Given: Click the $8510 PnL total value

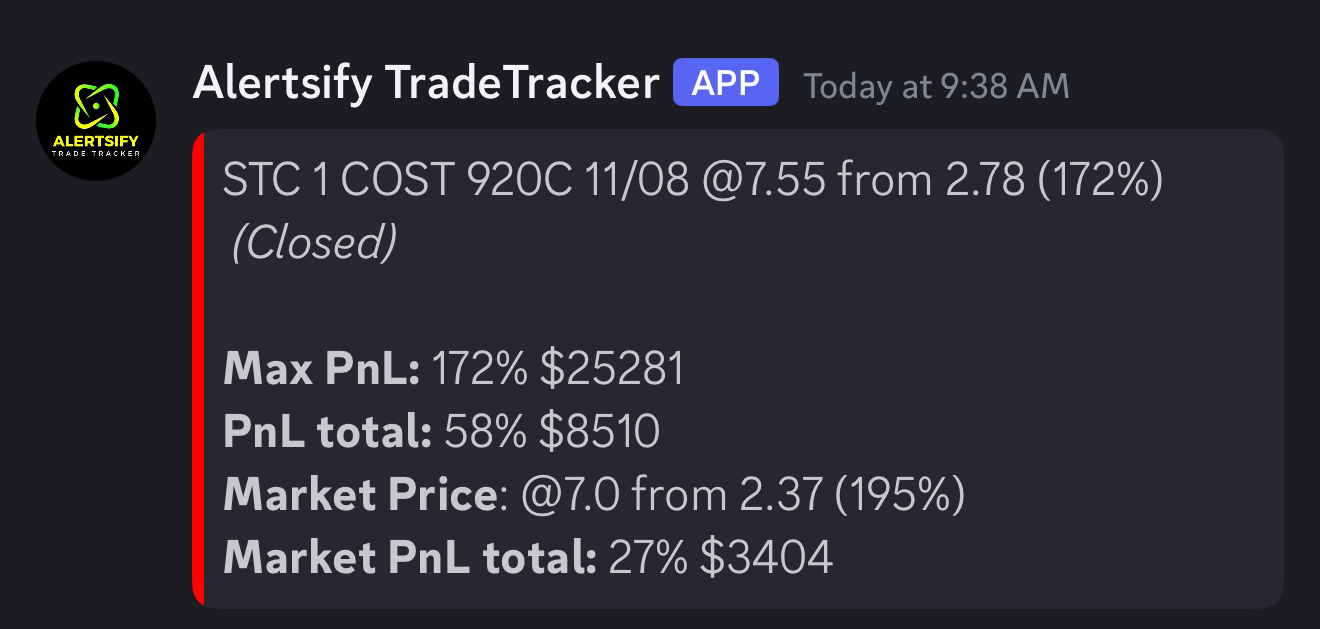Looking at the screenshot, I should tap(599, 431).
